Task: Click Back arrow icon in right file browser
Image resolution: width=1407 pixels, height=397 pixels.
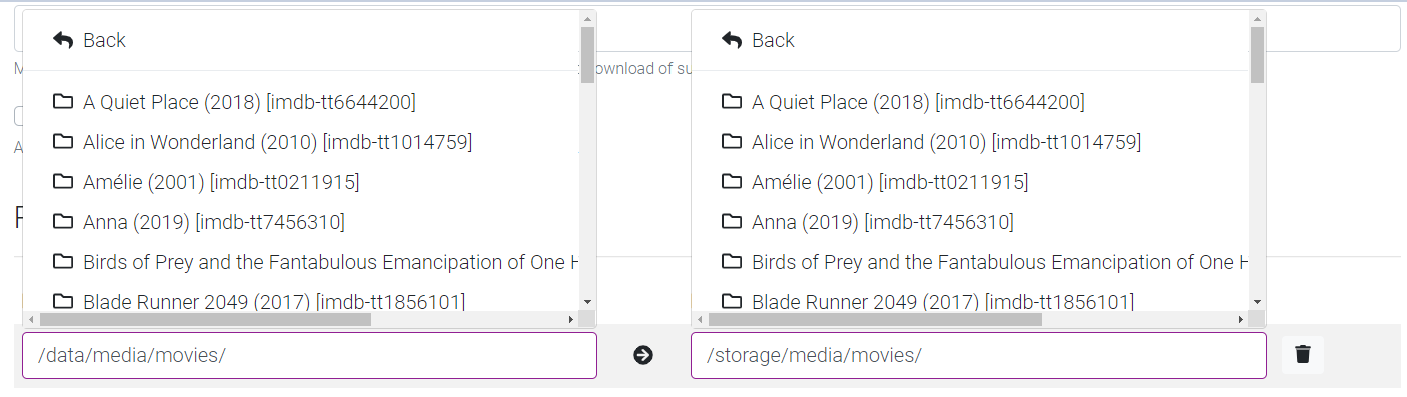Action: point(732,40)
